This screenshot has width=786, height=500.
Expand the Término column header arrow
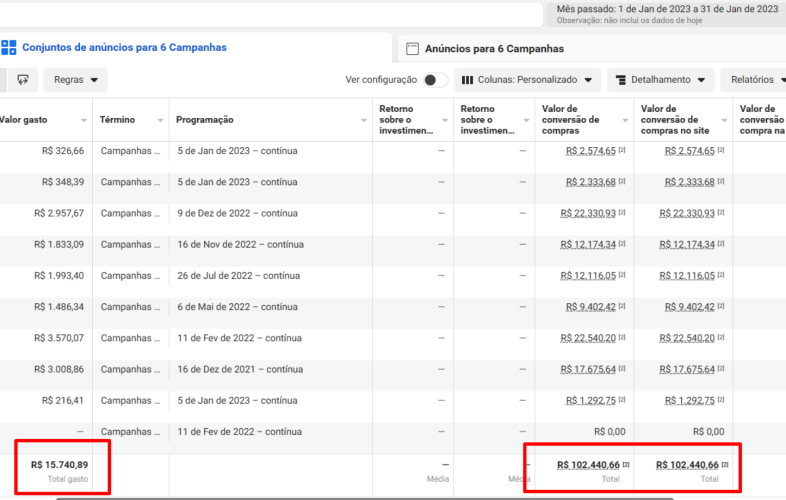tap(160, 120)
